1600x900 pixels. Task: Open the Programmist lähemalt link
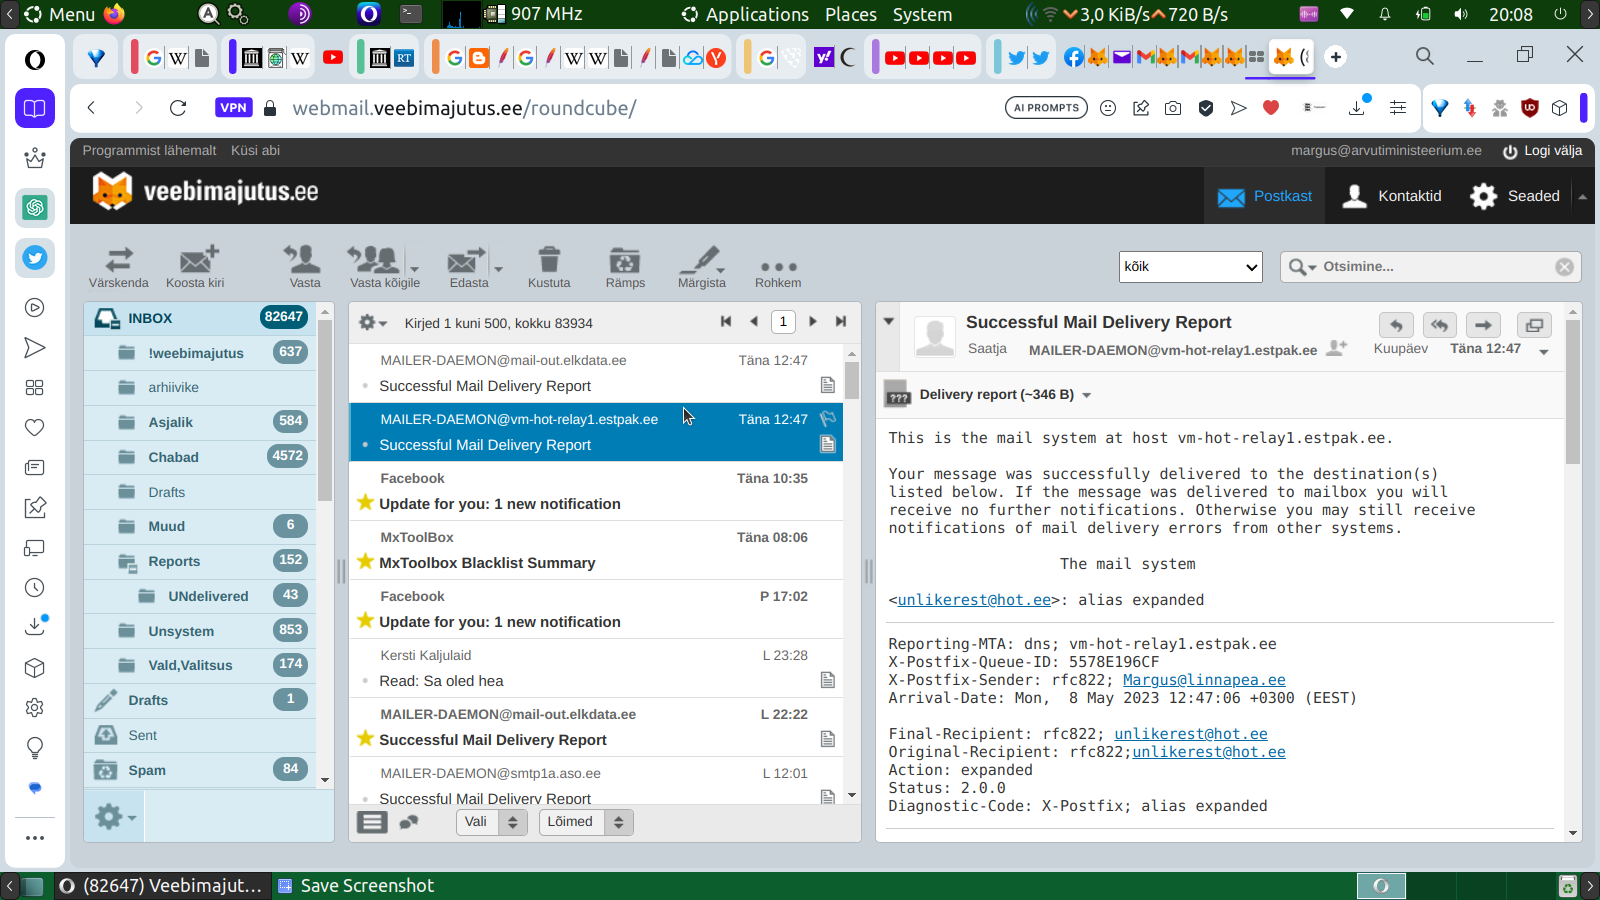point(149,150)
